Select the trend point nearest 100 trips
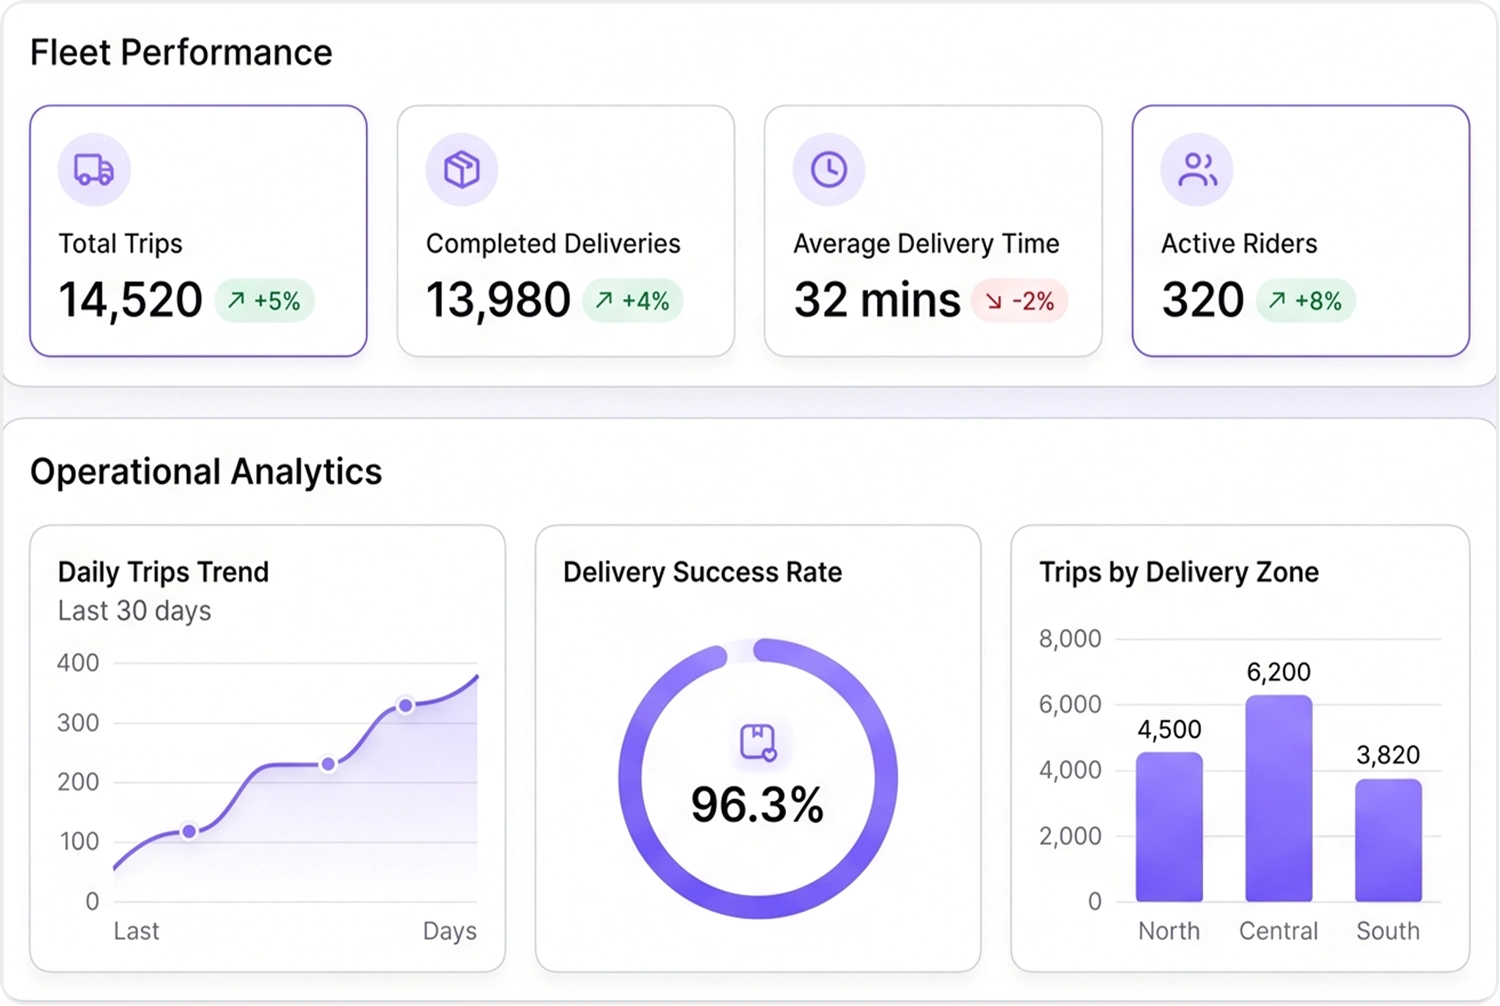Image resolution: width=1500 pixels, height=1006 pixels. [189, 831]
